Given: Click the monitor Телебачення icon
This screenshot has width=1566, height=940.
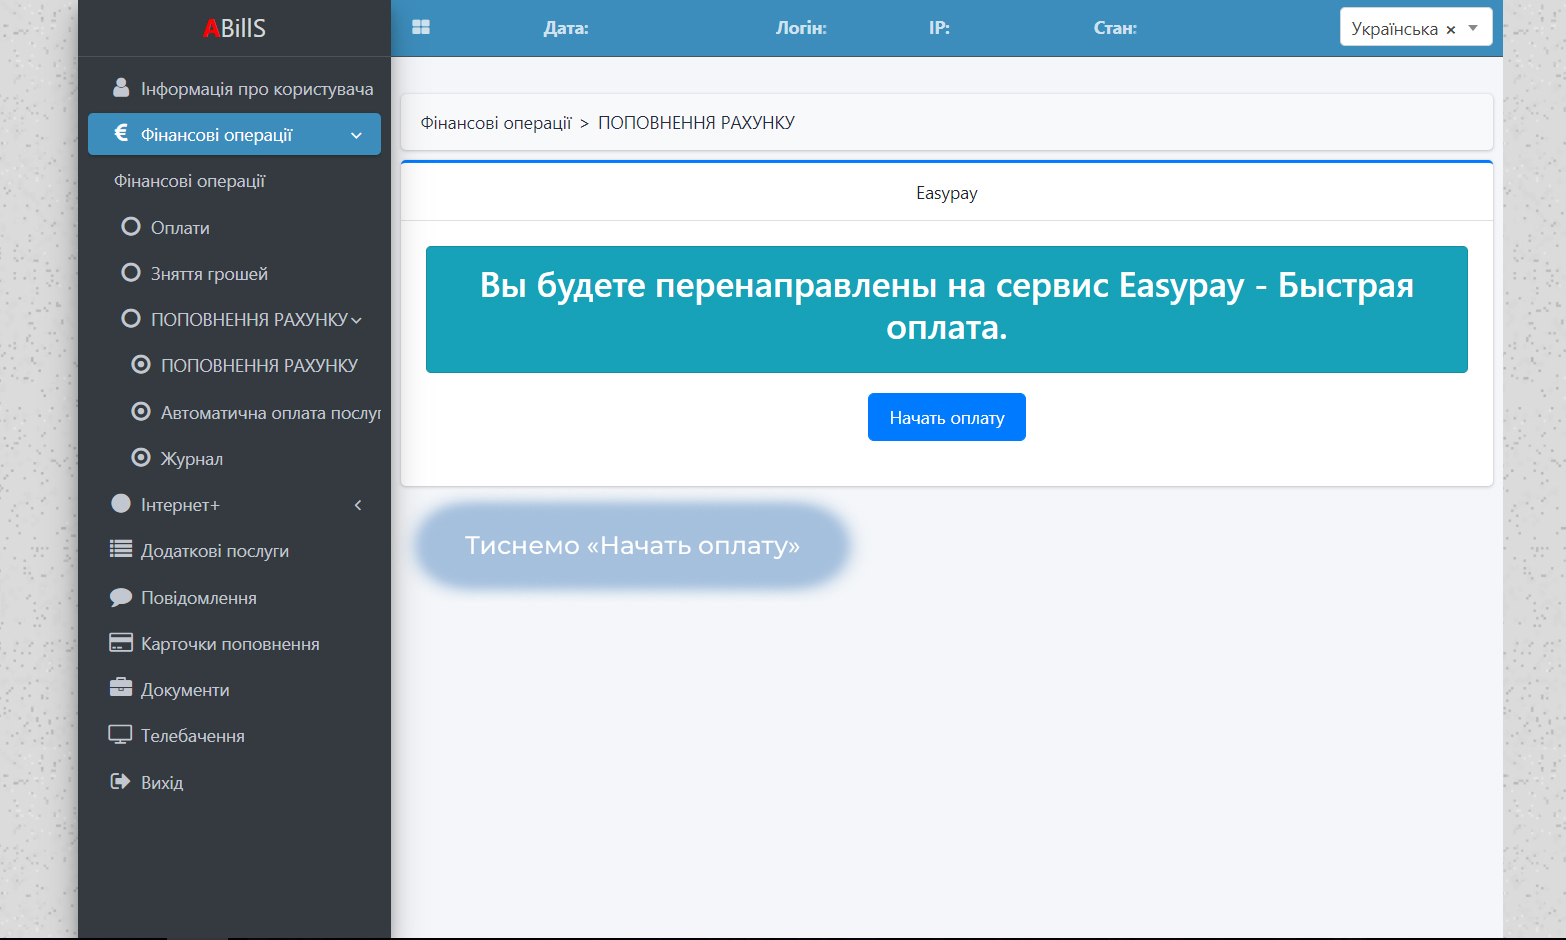Looking at the screenshot, I should 120,735.
